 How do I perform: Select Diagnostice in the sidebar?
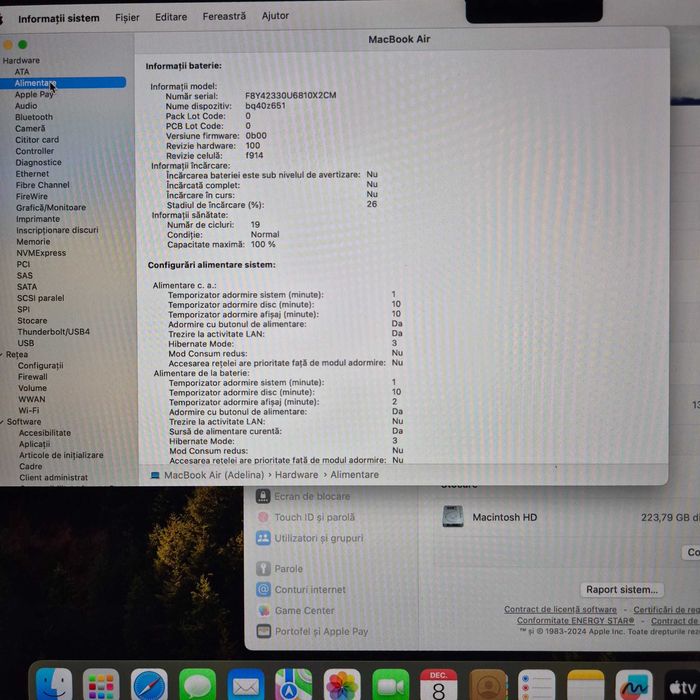[38, 162]
